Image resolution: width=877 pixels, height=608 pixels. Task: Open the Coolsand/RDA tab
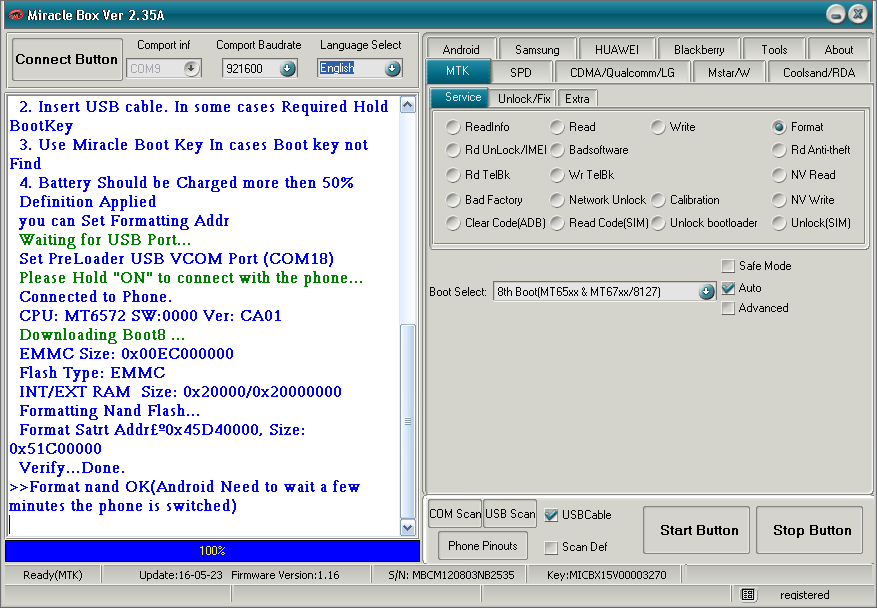819,72
